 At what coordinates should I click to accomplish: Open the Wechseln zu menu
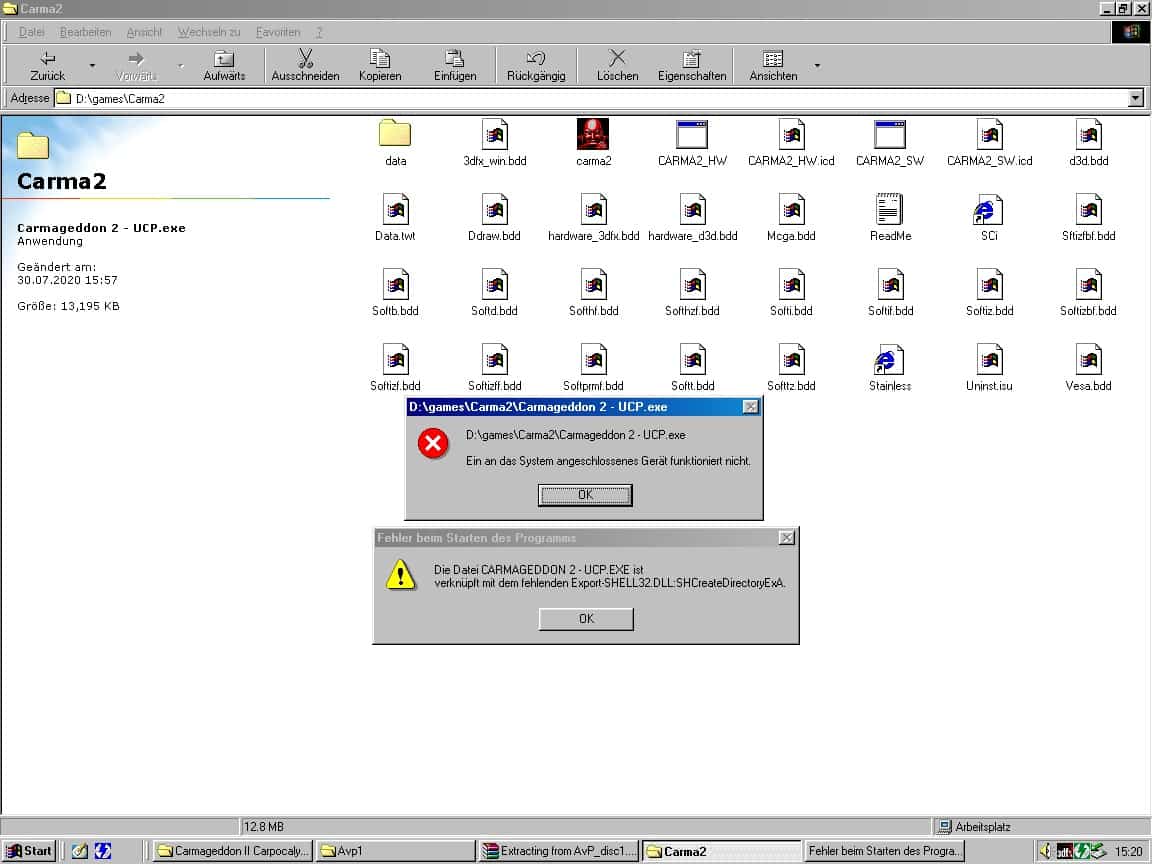pos(209,32)
